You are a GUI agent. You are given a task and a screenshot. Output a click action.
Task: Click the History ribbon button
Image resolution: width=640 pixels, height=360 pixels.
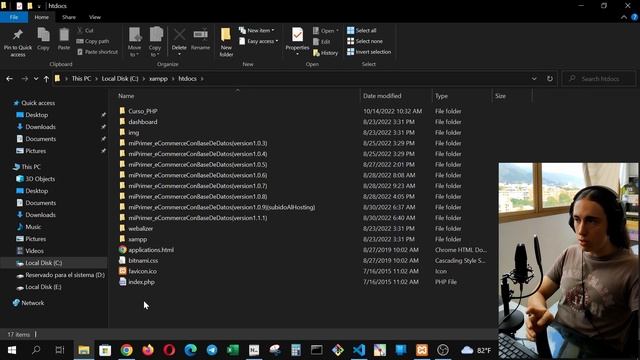[x=325, y=53]
